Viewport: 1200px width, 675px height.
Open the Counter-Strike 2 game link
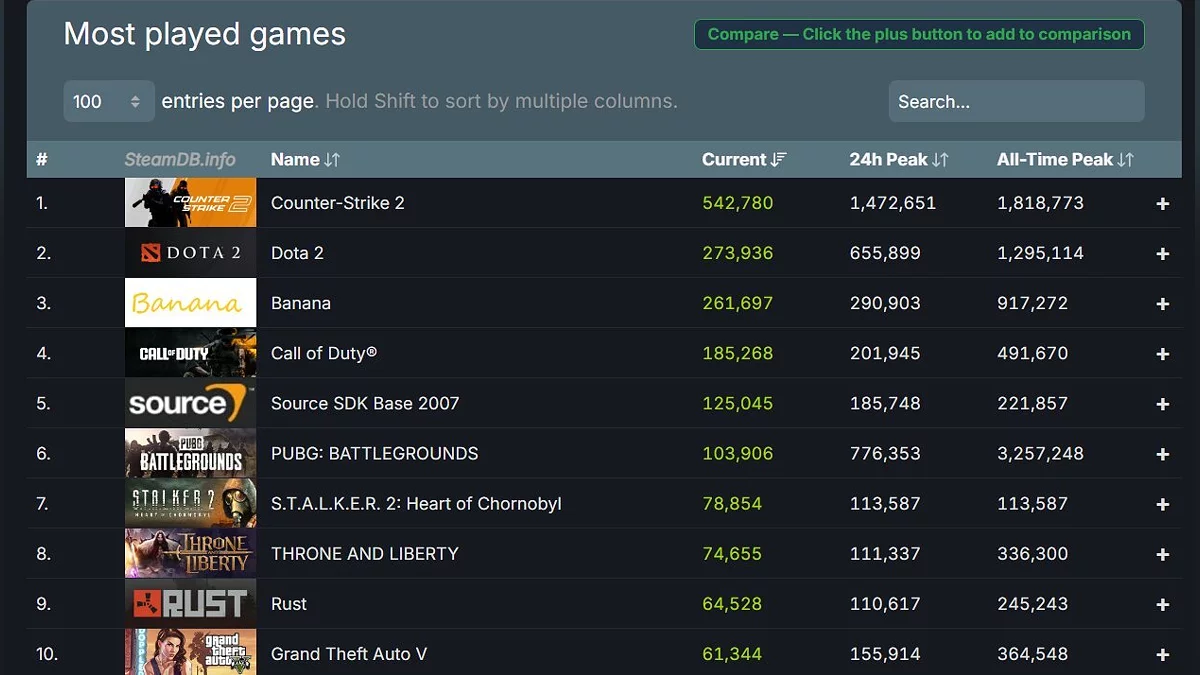point(337,203)
